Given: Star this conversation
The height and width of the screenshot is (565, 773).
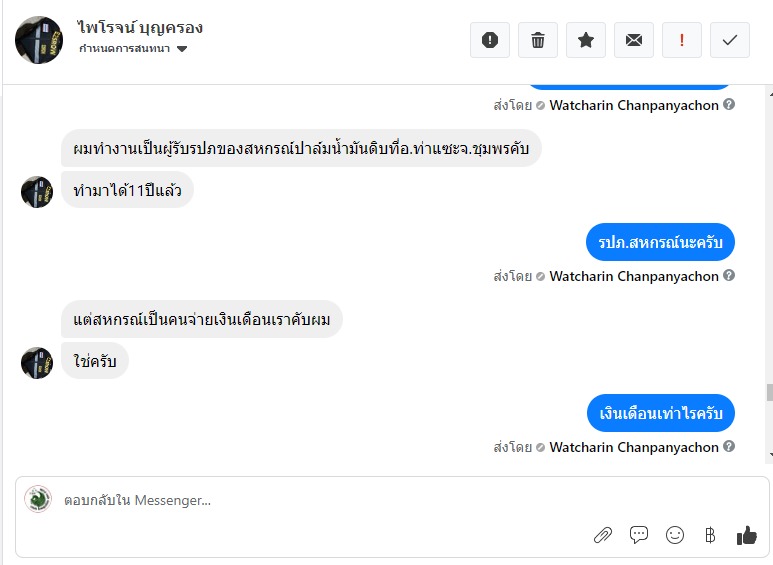Looking at the screenshot, I should pyautogui.click(x=586, y=40).
